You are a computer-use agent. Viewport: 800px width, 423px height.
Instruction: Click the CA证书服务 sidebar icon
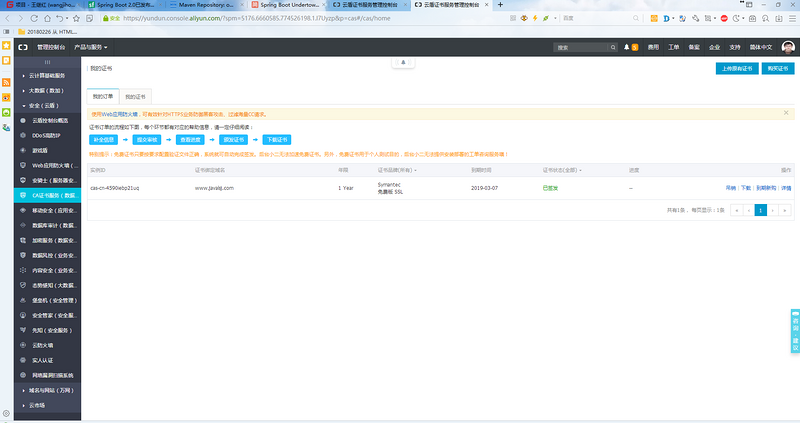pos(23,195)
